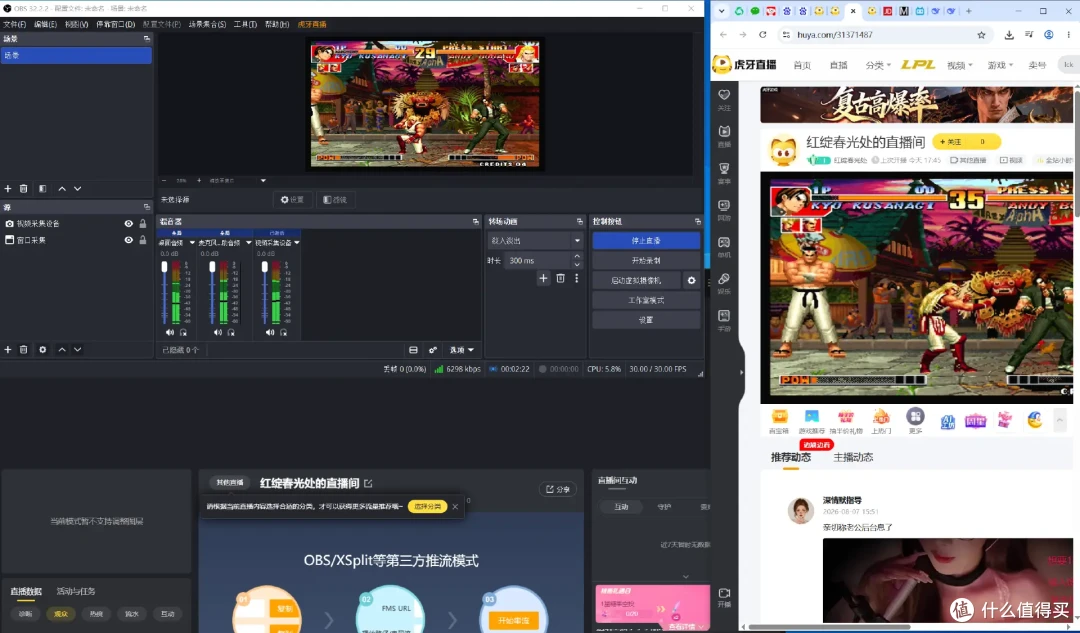Click yellow +关注 follow button on Huya

tap(966, 141)
